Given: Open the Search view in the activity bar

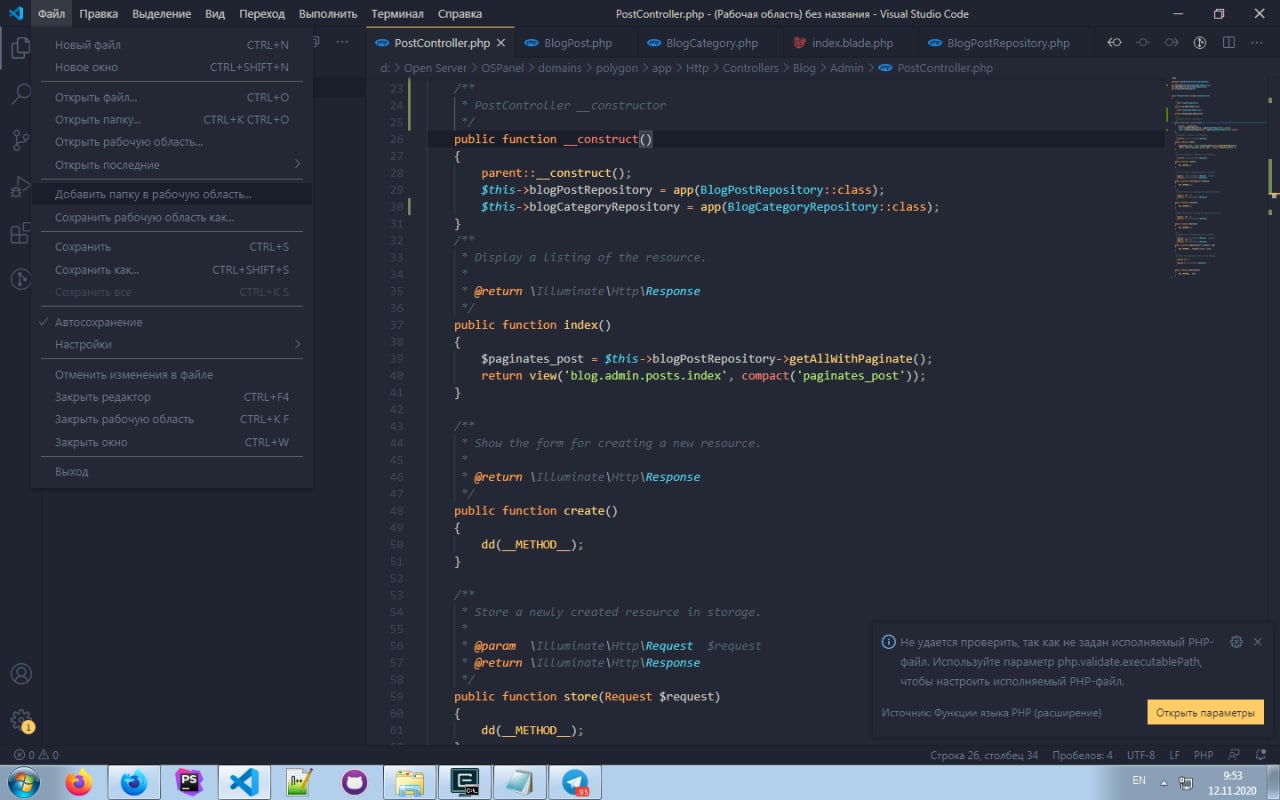Looking at the screenshot, I should click(20, 94).
